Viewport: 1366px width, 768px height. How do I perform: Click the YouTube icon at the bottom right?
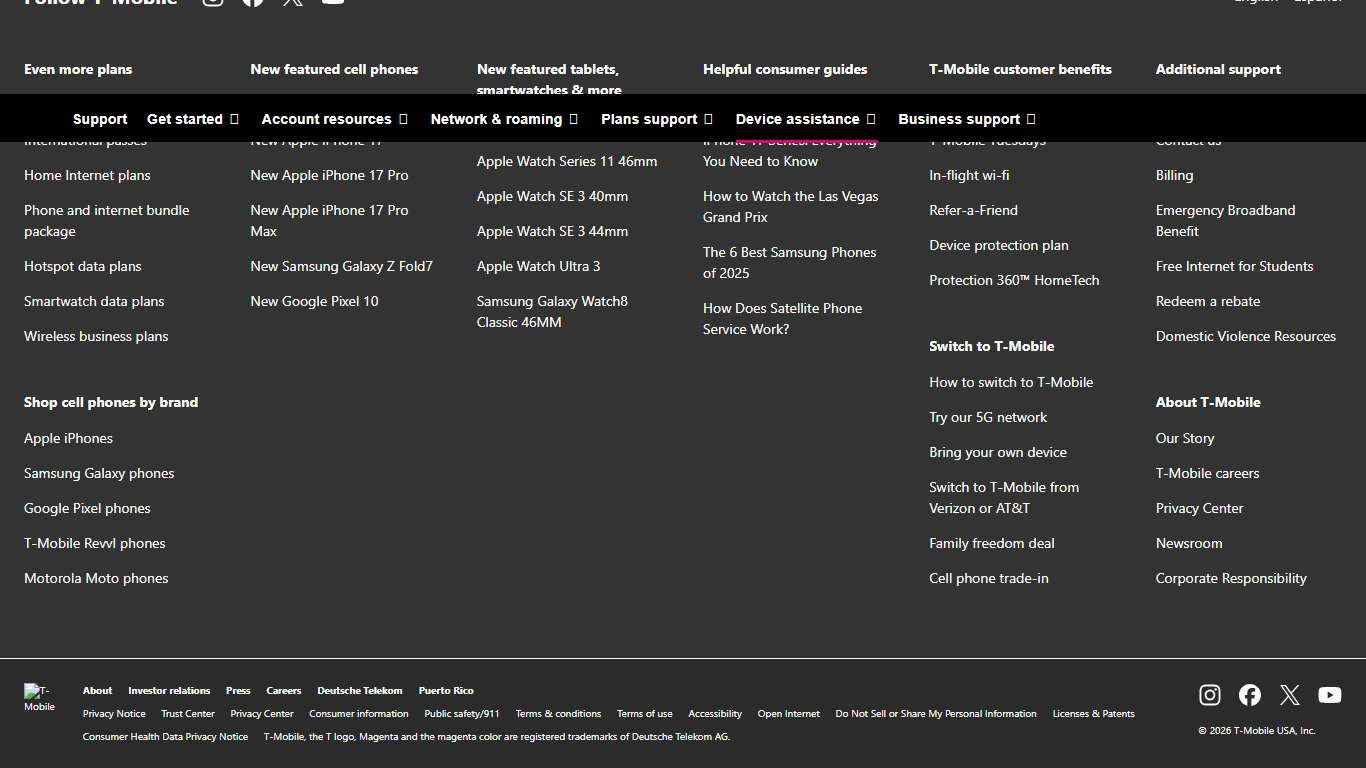click(1329, 694)
